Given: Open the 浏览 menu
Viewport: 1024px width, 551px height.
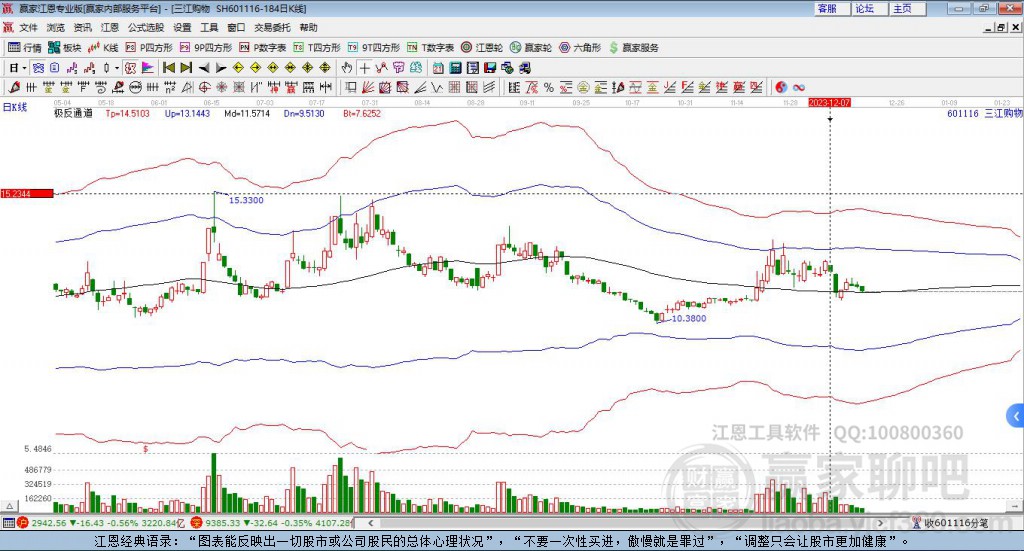Looking at the screenshot, I should (x=56, y=27).
